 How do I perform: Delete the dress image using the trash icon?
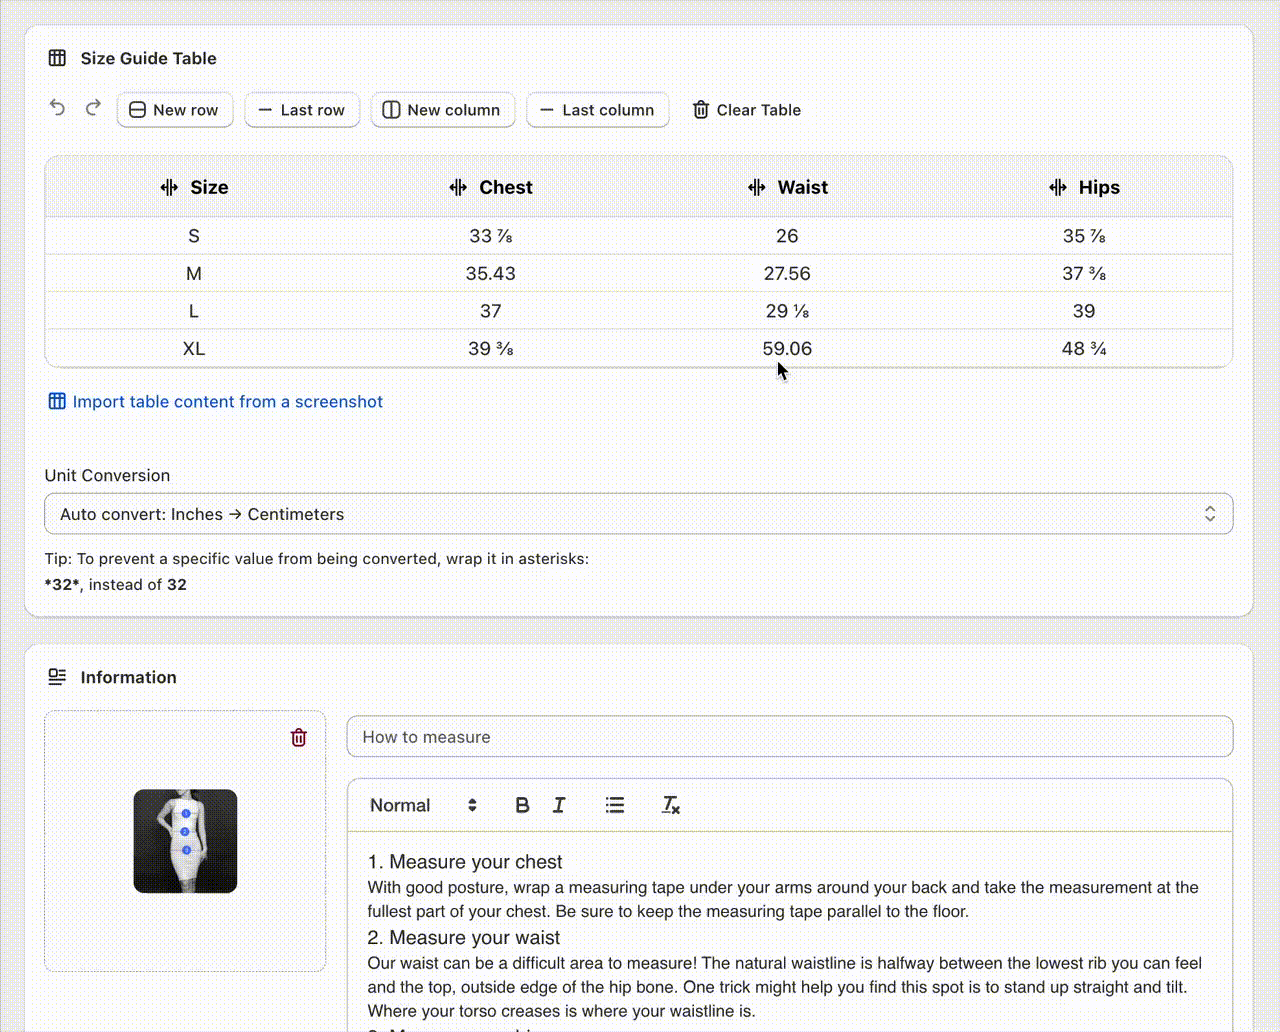(298, 737)
